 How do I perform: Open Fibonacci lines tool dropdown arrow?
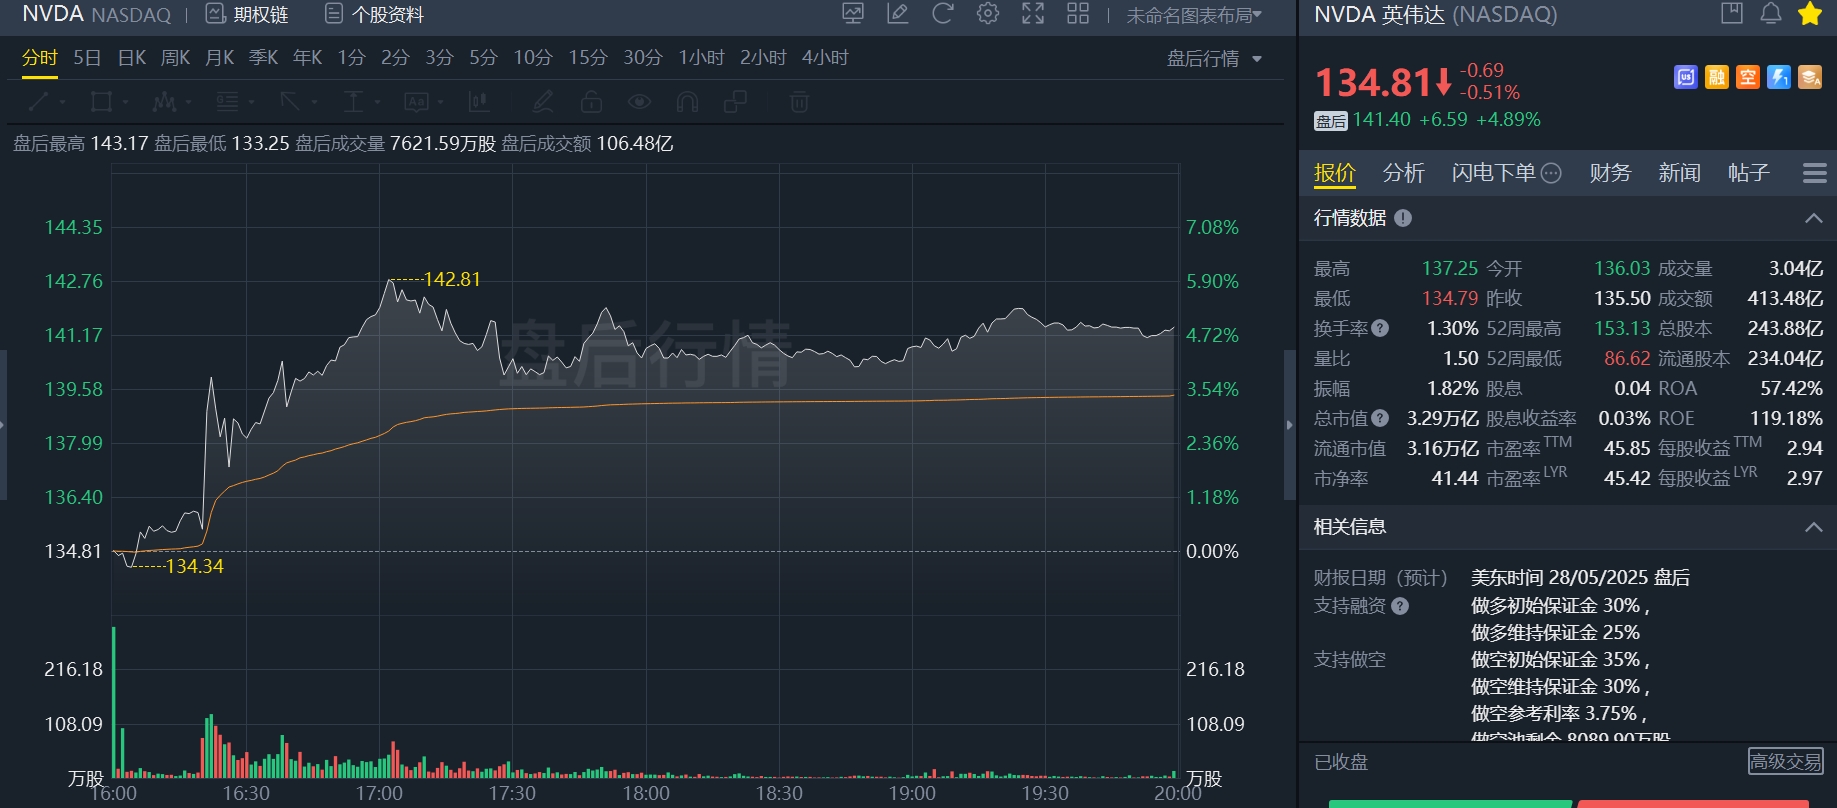pos(251,102)
